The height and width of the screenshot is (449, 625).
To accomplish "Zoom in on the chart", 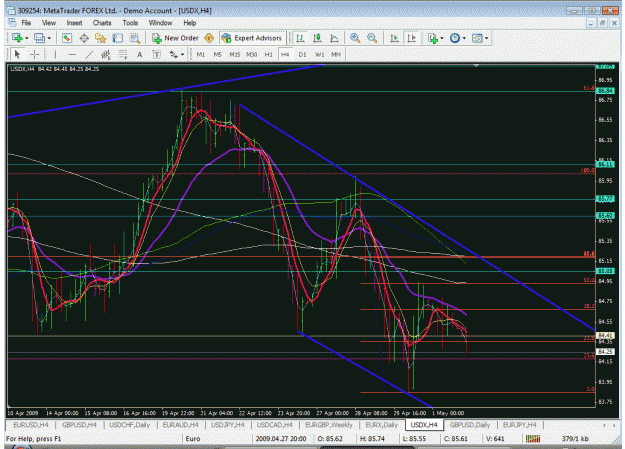I will point(355,38).
